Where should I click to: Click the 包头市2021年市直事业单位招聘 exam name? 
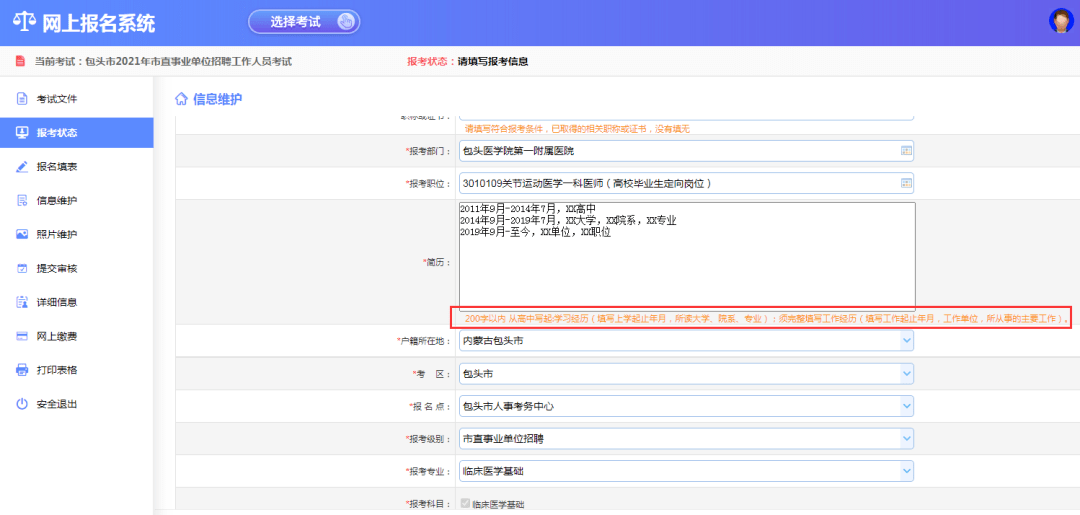tap(189, 61)
